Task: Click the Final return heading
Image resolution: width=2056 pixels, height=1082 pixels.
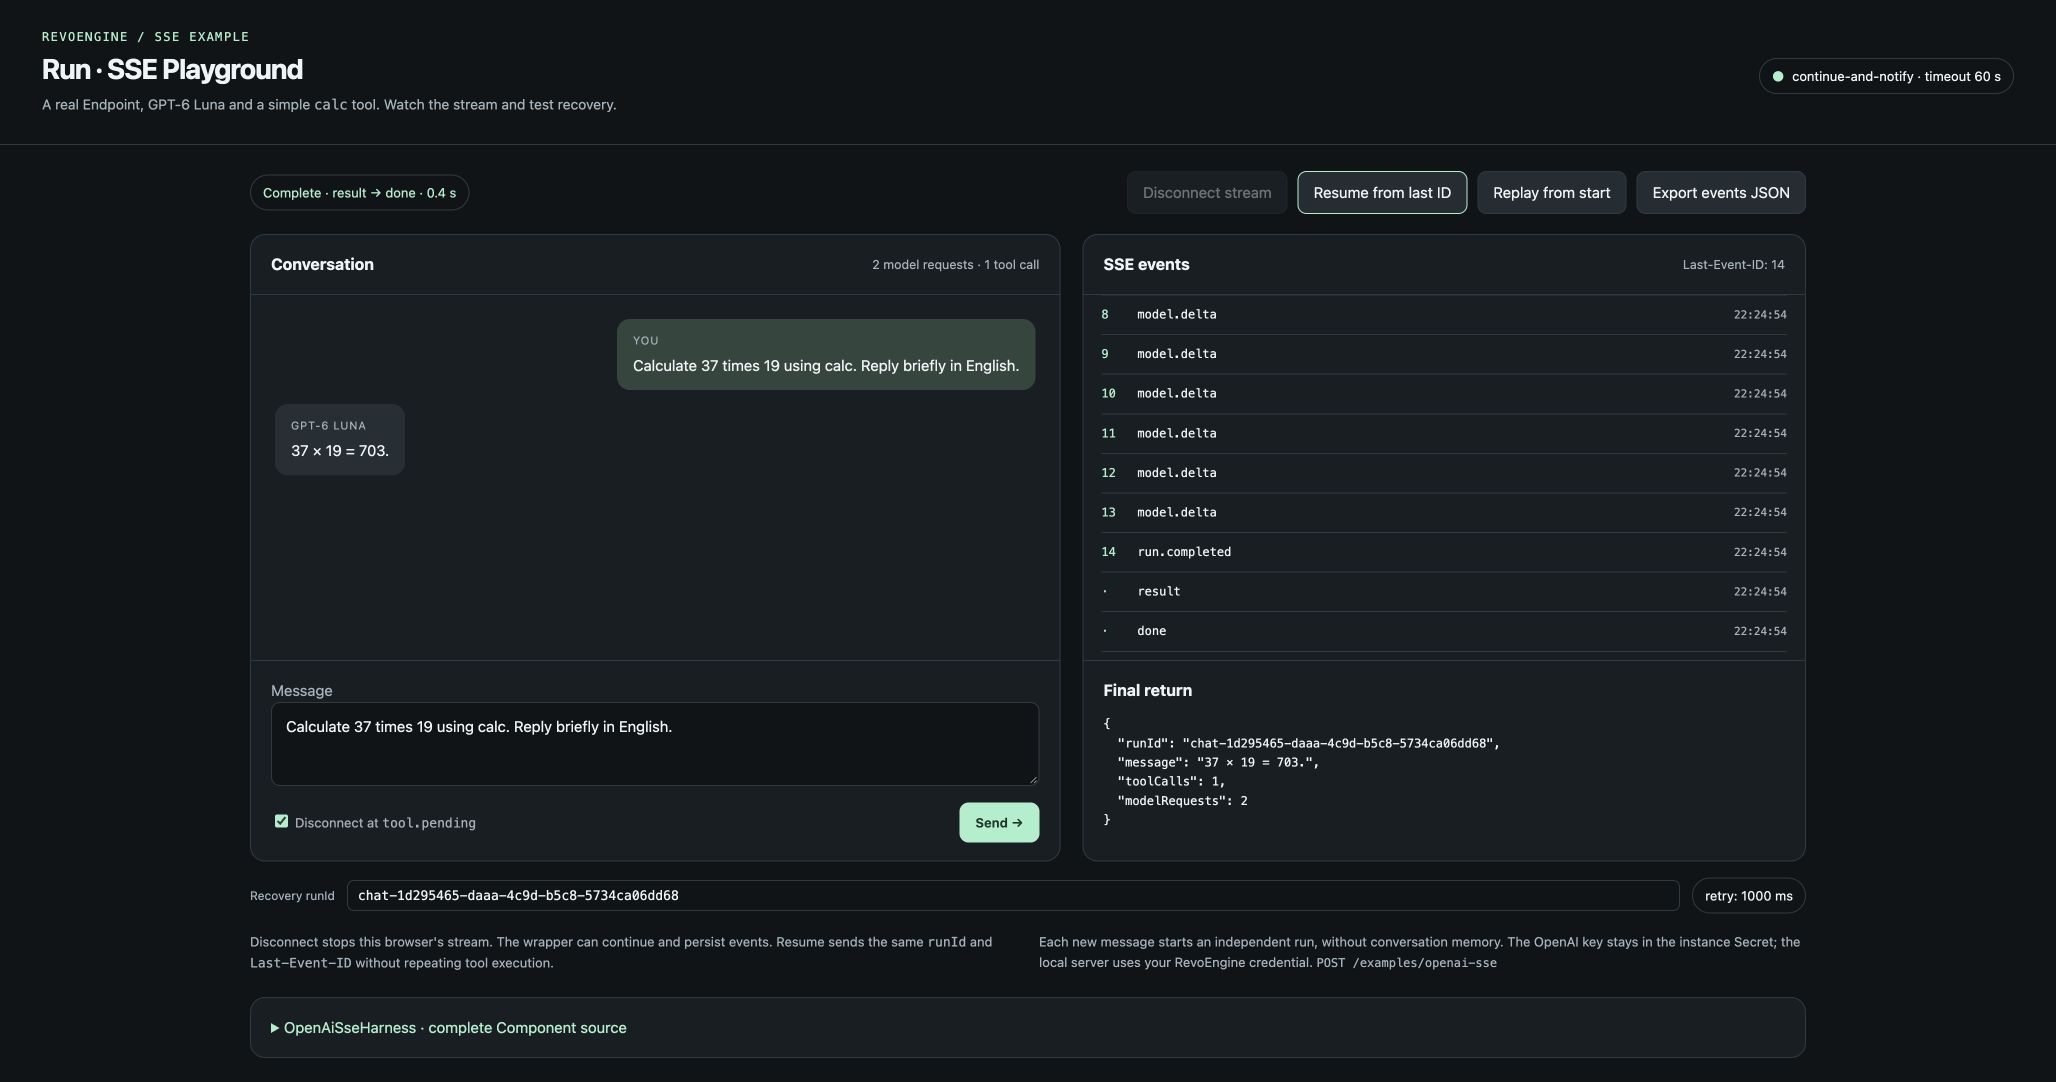Action: (x=1147, y=691)
